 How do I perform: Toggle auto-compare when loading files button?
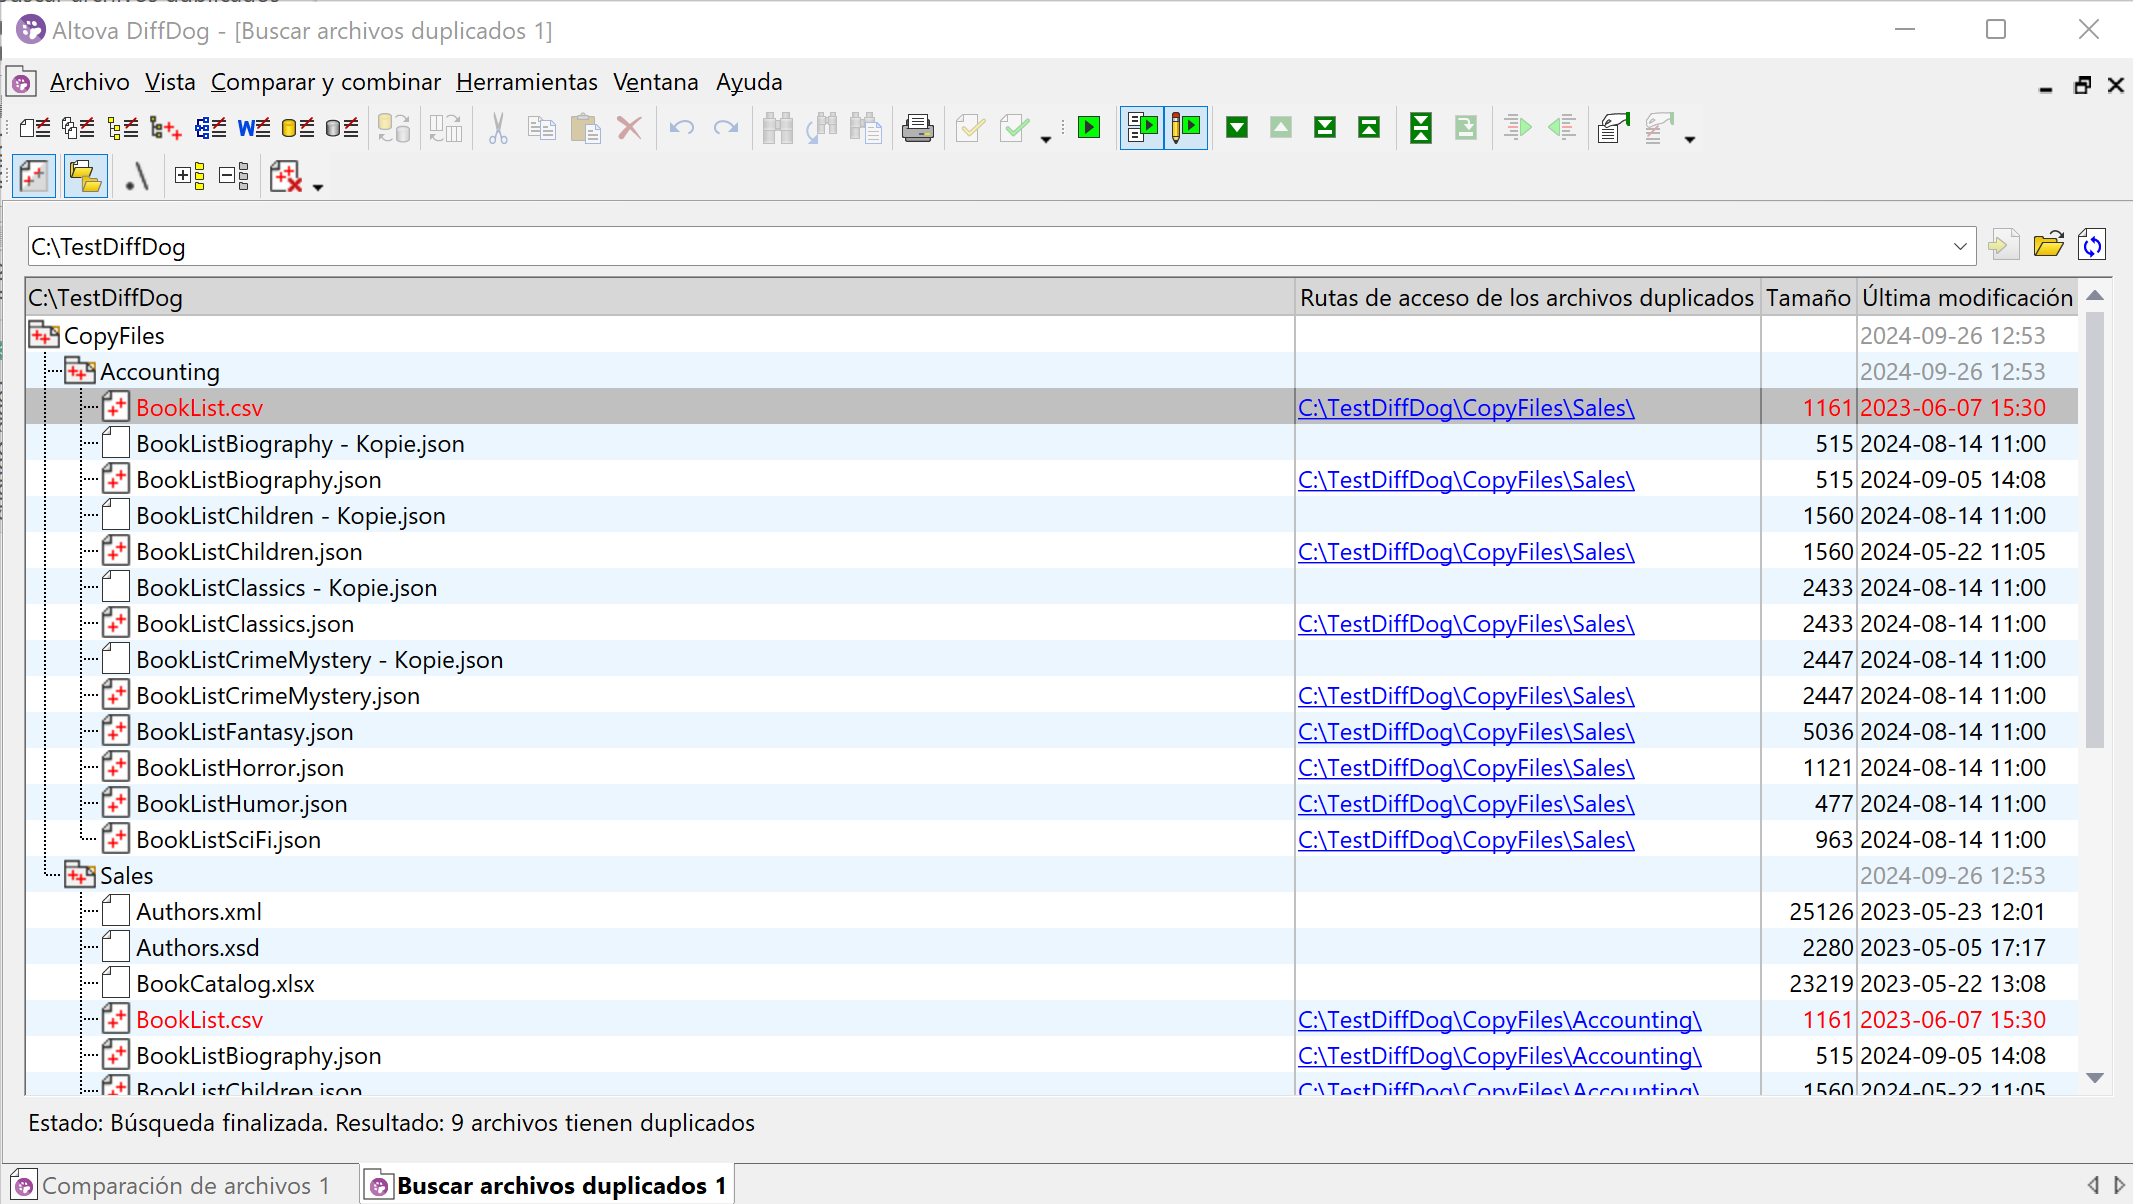1142,128
